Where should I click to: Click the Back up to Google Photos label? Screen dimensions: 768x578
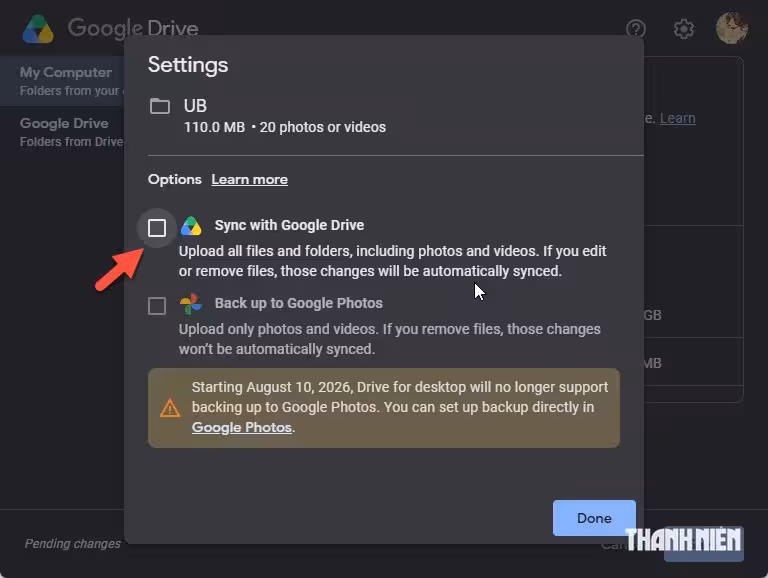coord(298,303)
